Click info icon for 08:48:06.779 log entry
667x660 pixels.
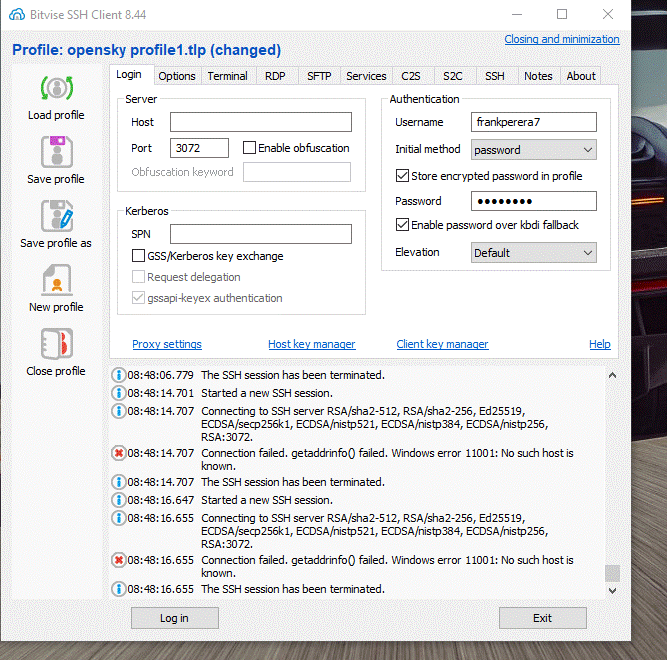pyautogui.click(x=119, y=375)
